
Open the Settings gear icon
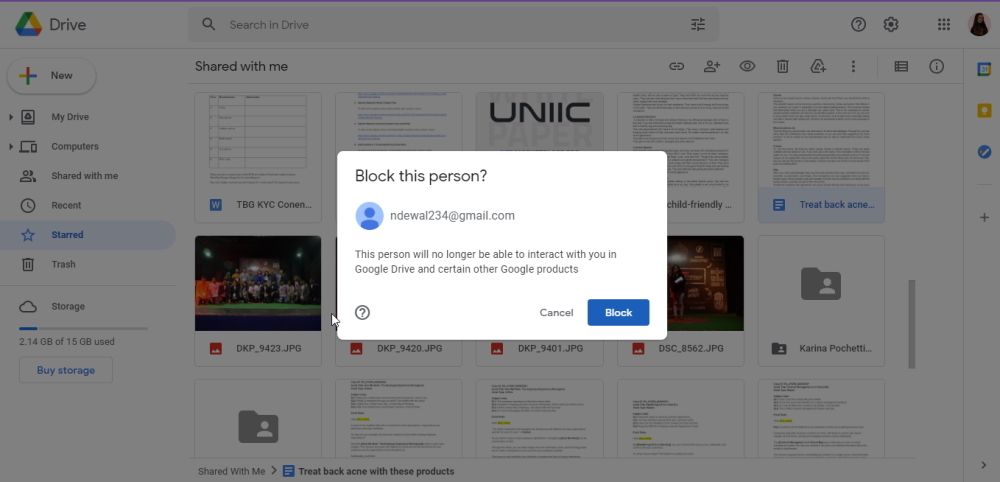(x=891, y=24)
